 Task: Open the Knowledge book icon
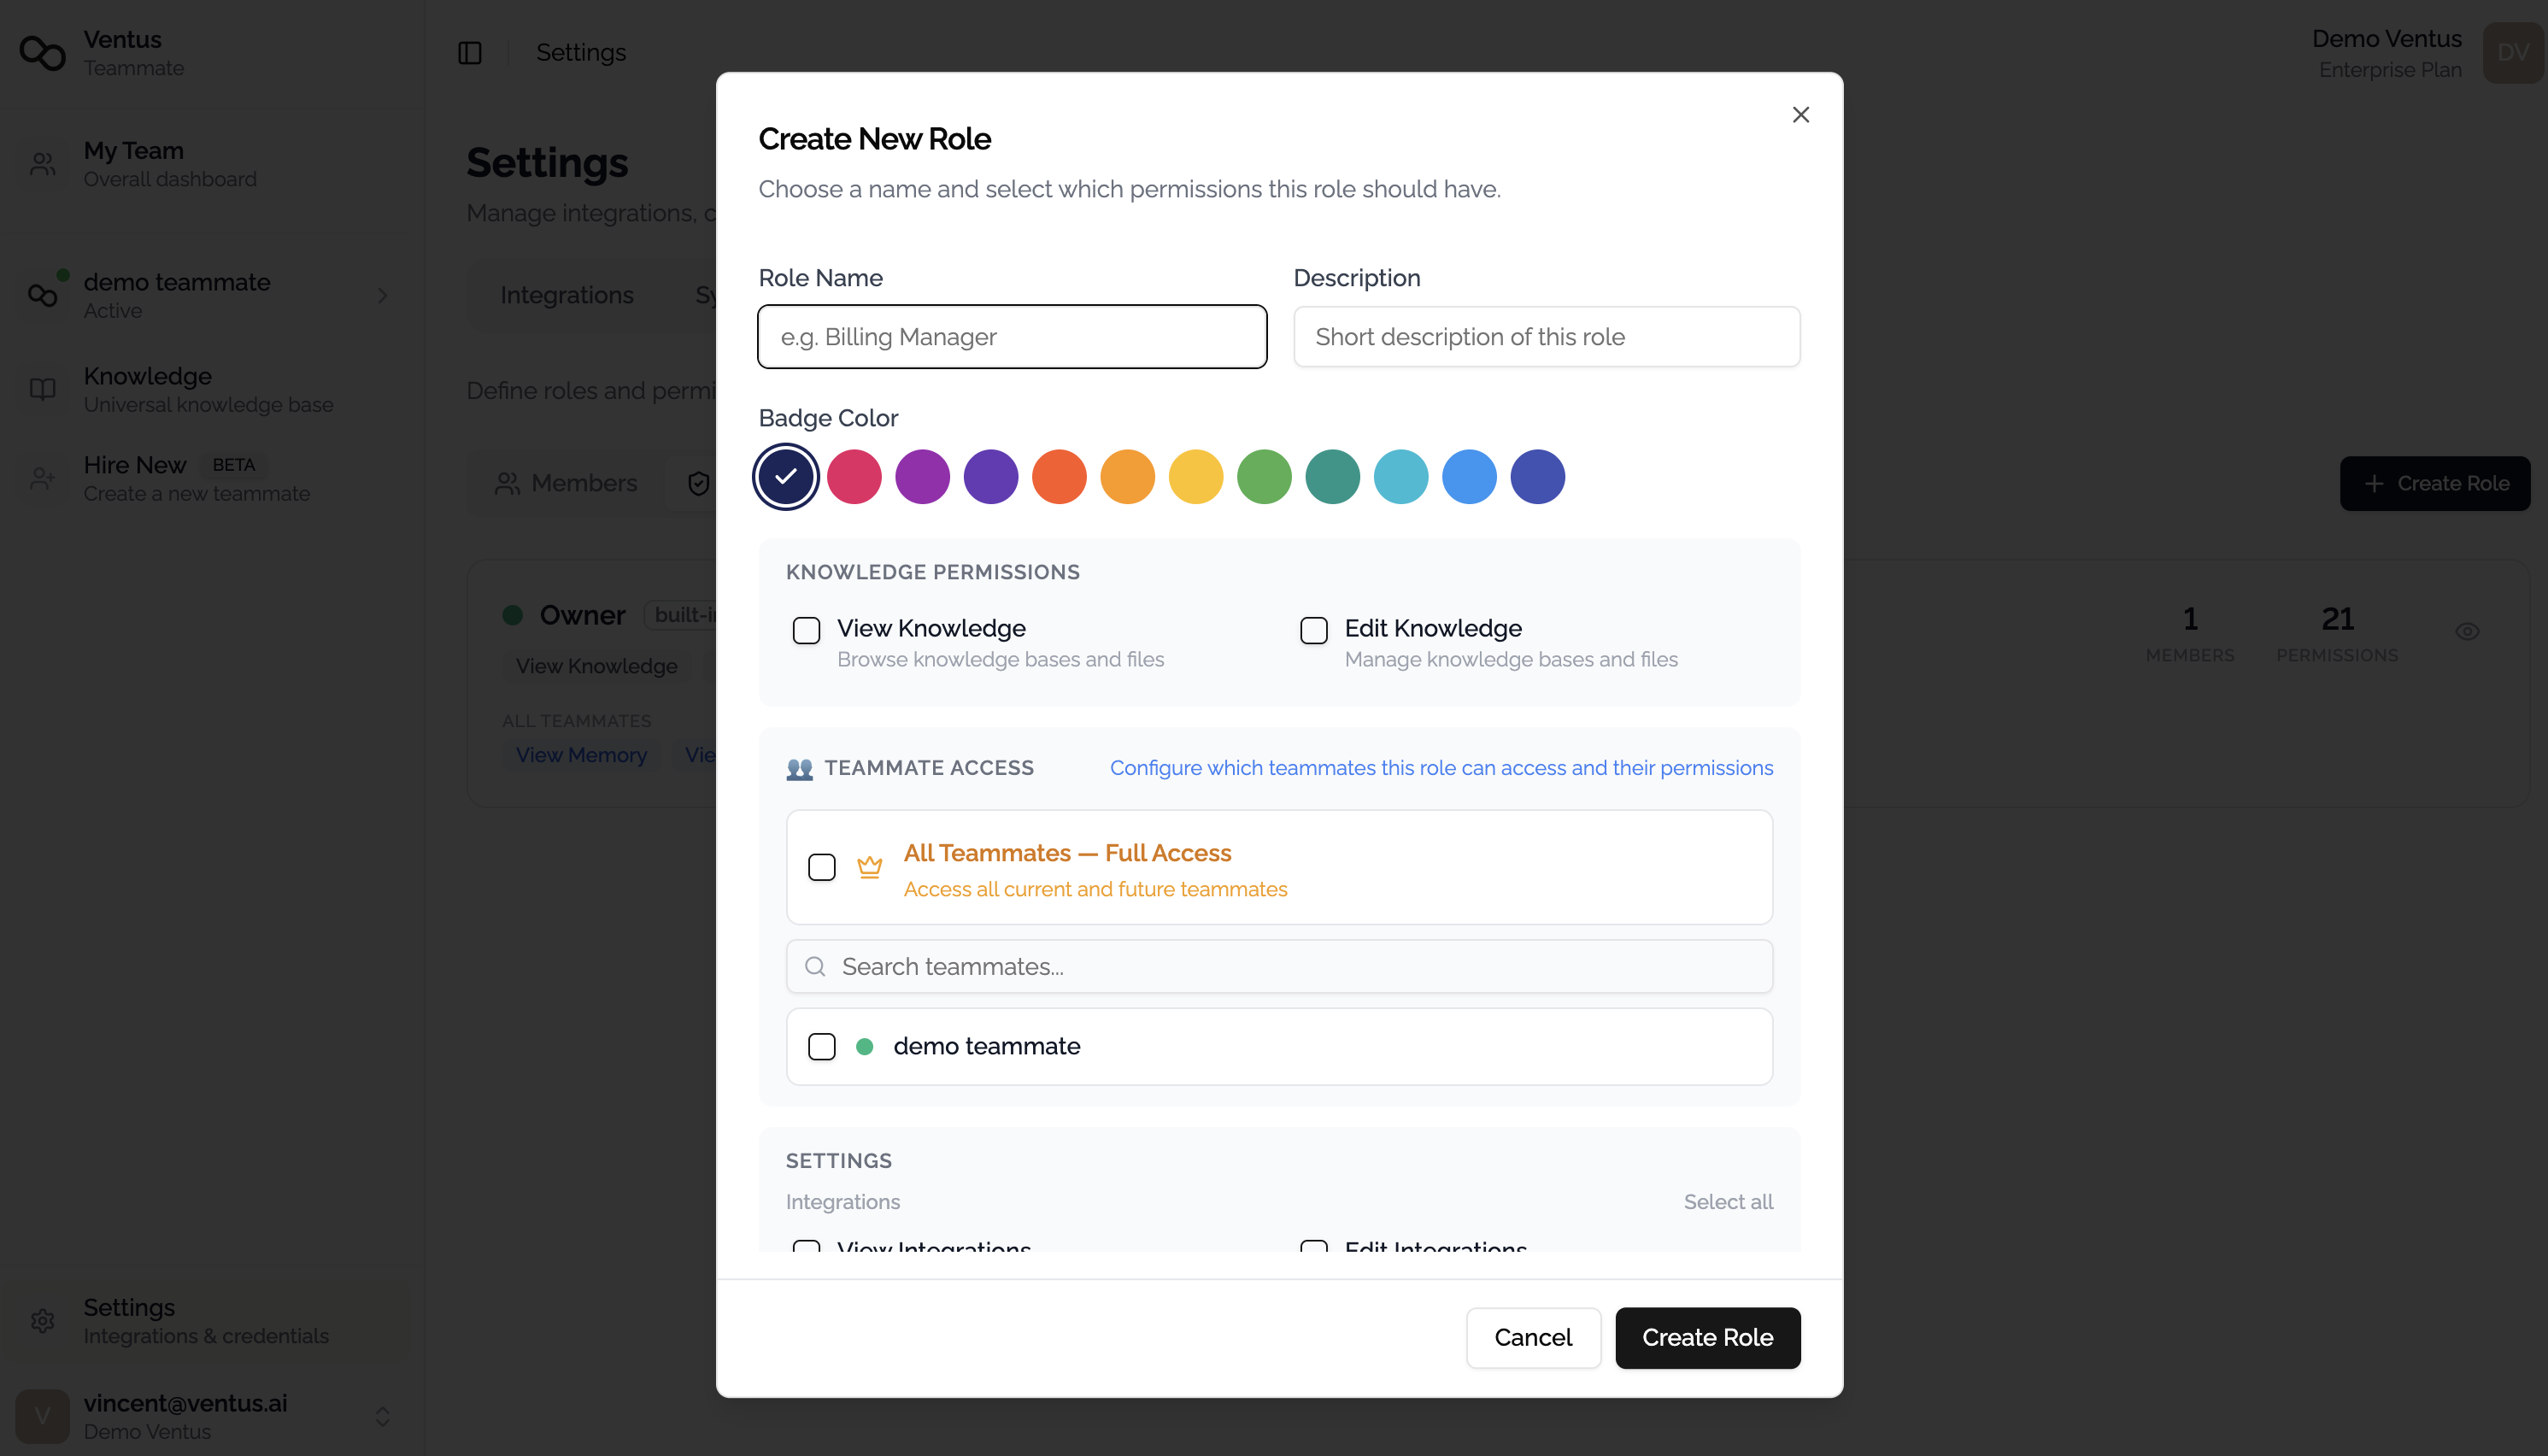(42, 389)
